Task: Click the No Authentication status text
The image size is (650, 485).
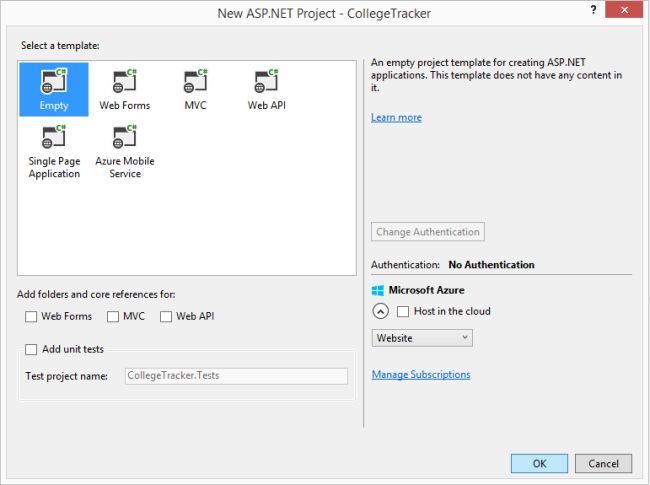Action: click(x=491, y=265)
